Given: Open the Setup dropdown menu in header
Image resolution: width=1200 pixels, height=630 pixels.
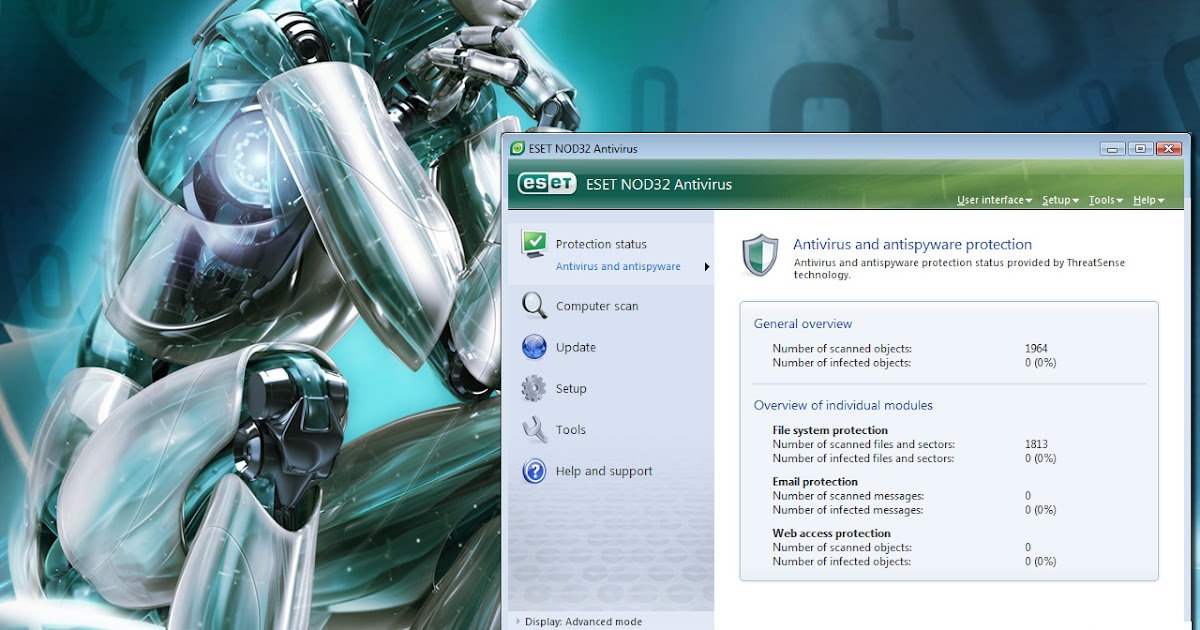Looking at the screenshot, I should click(1060, 200).
